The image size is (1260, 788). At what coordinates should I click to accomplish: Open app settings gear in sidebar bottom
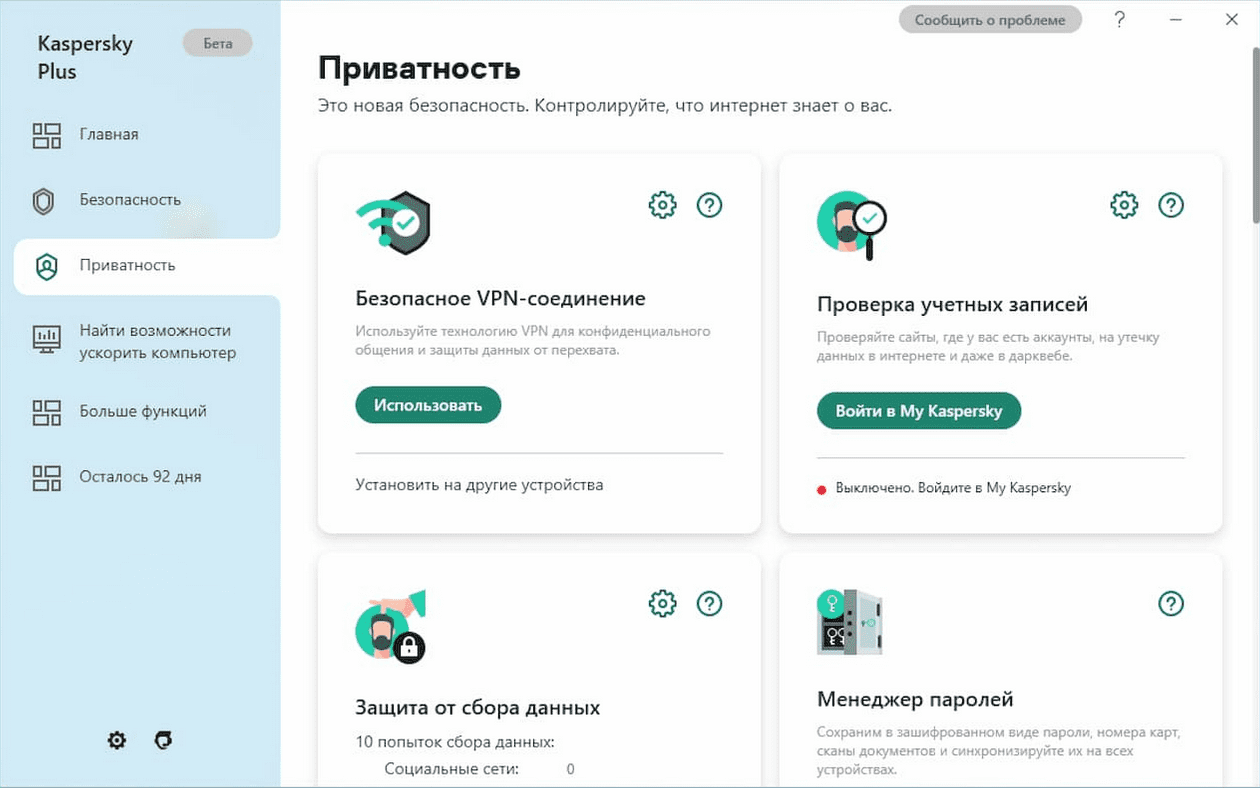[117, 740]
